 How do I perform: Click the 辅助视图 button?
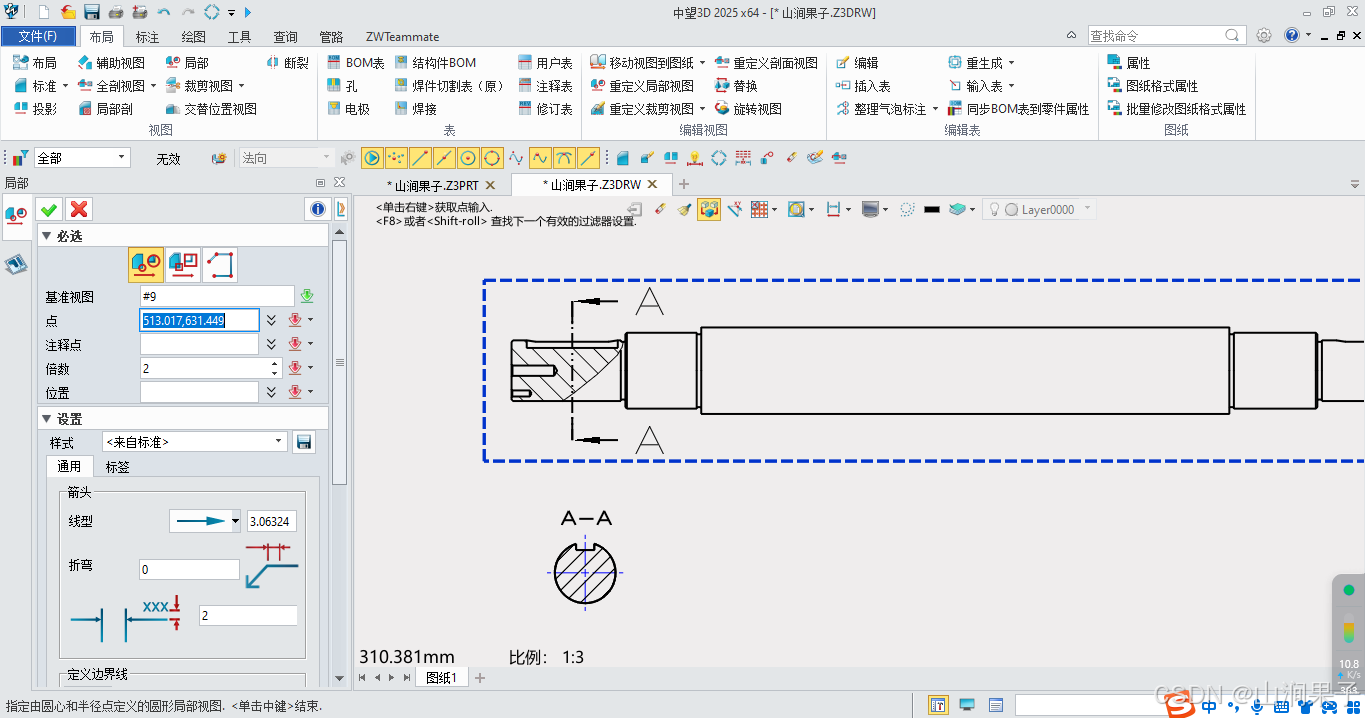click(x=111, y=62)
